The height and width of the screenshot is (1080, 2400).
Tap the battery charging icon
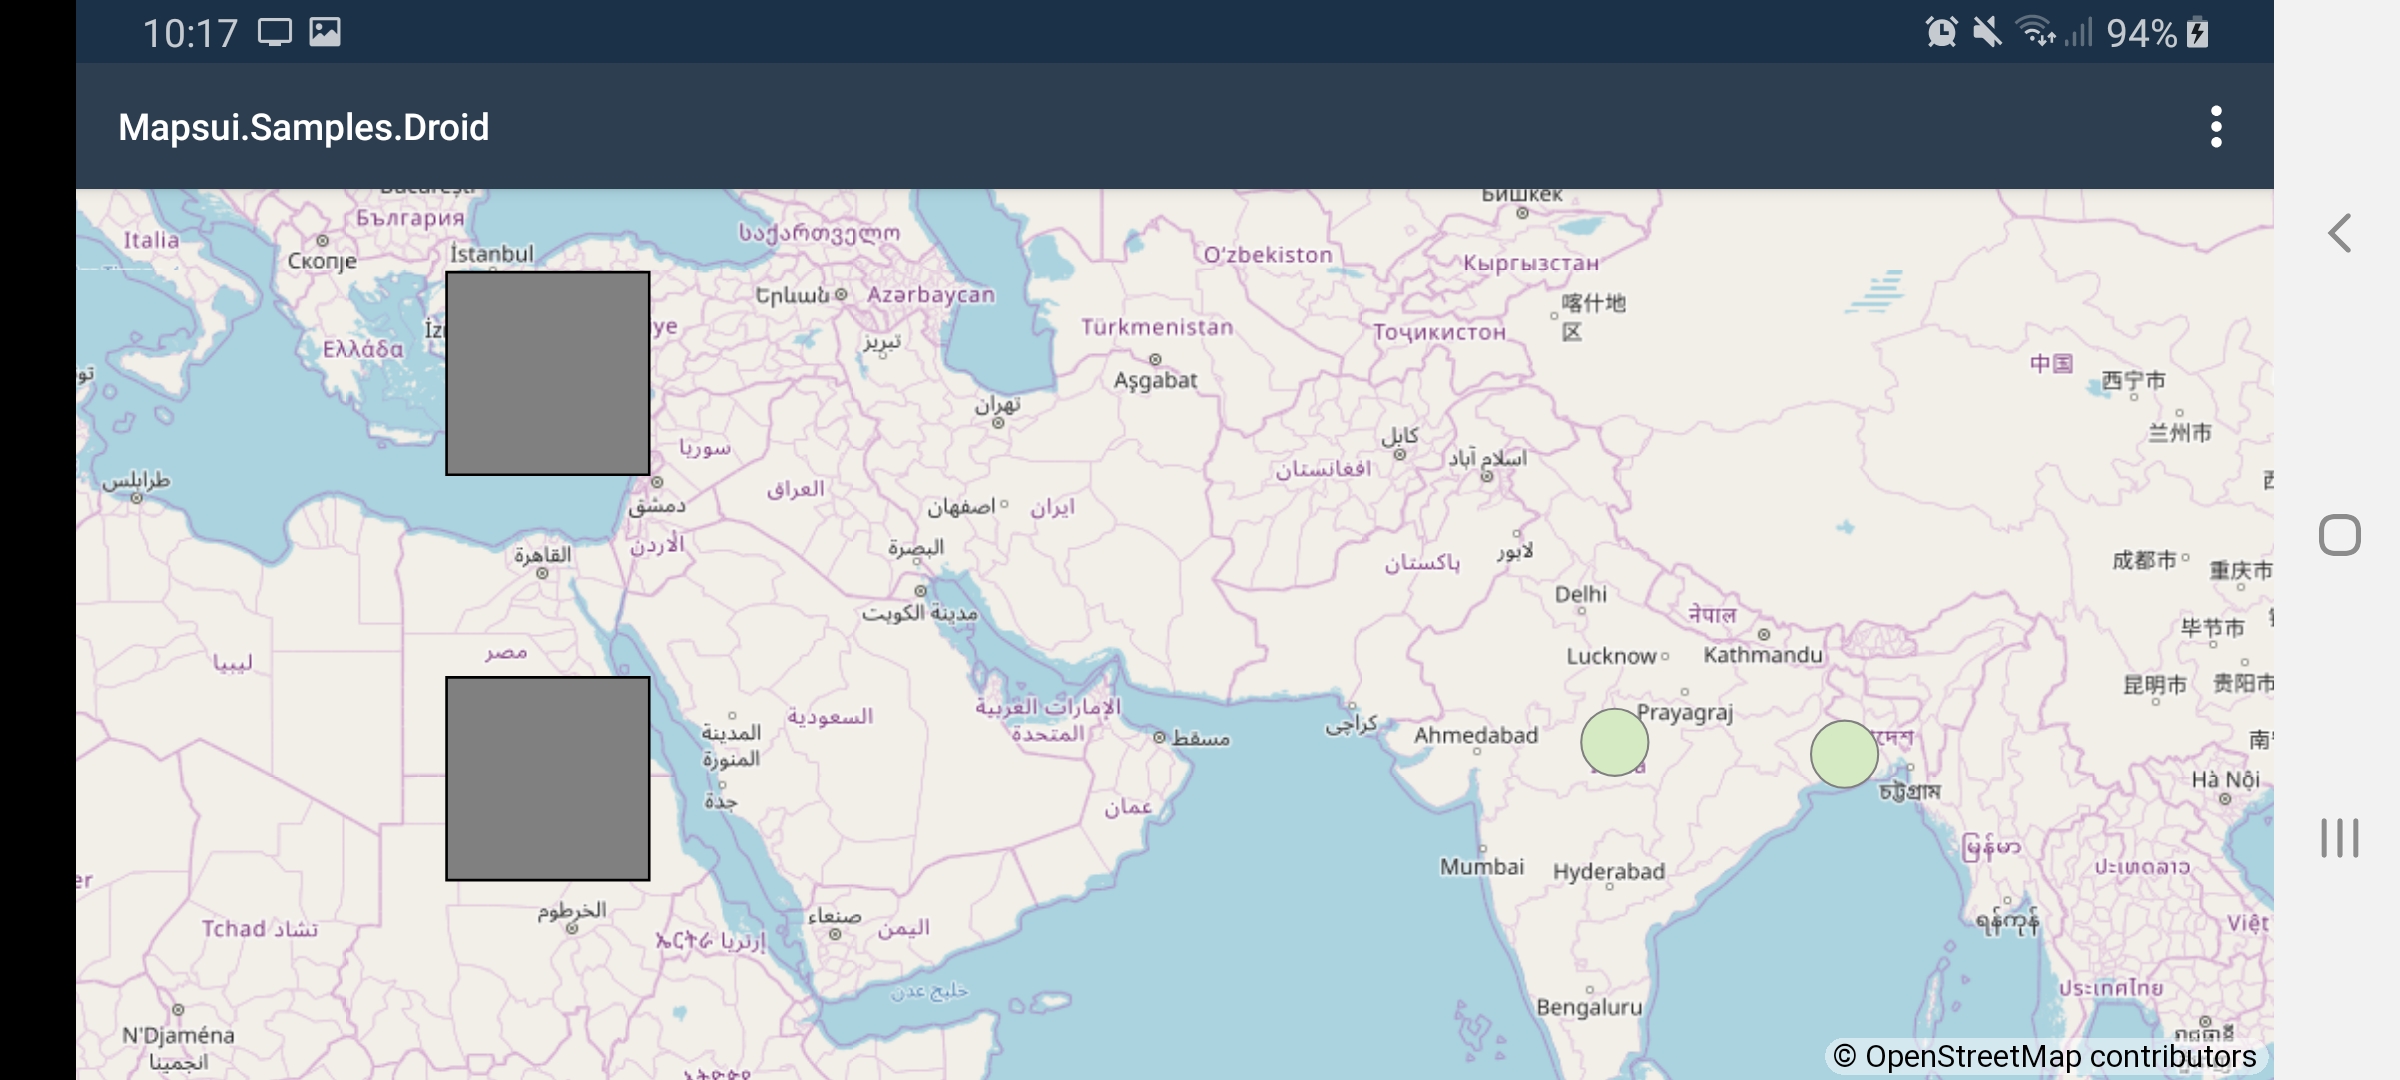[2197, 32]
